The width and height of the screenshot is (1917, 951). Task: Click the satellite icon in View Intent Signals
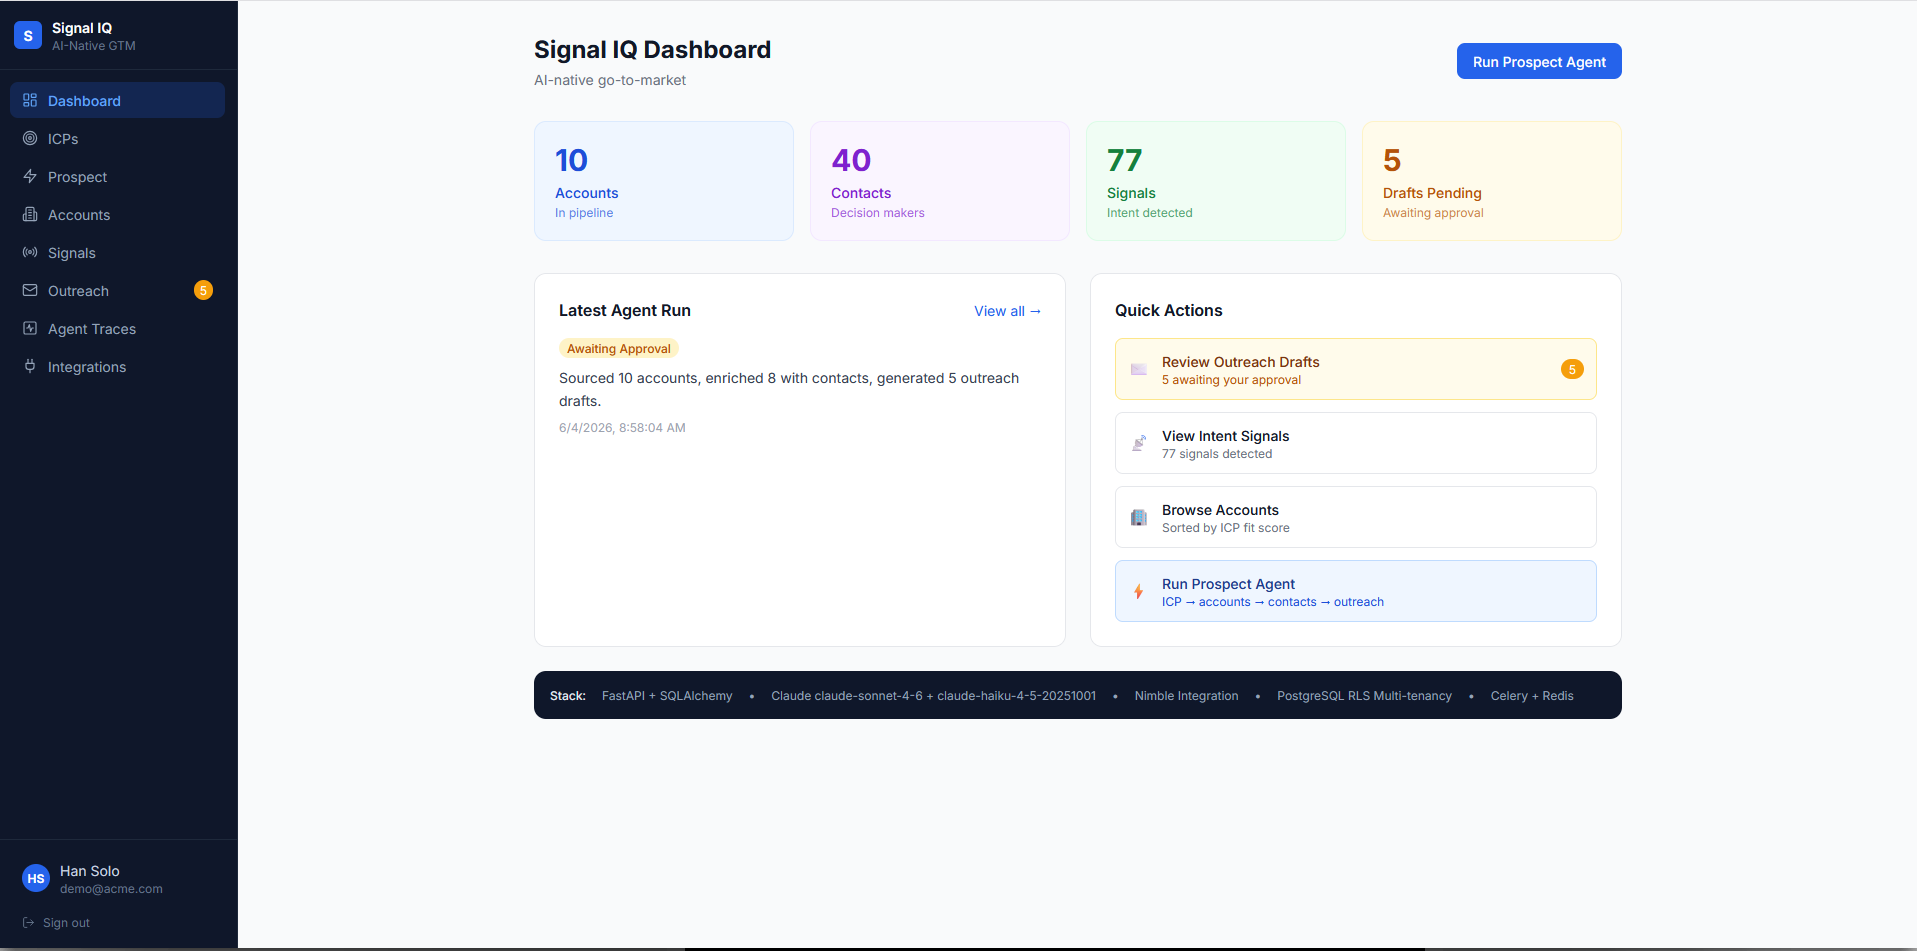point(1139,443)
